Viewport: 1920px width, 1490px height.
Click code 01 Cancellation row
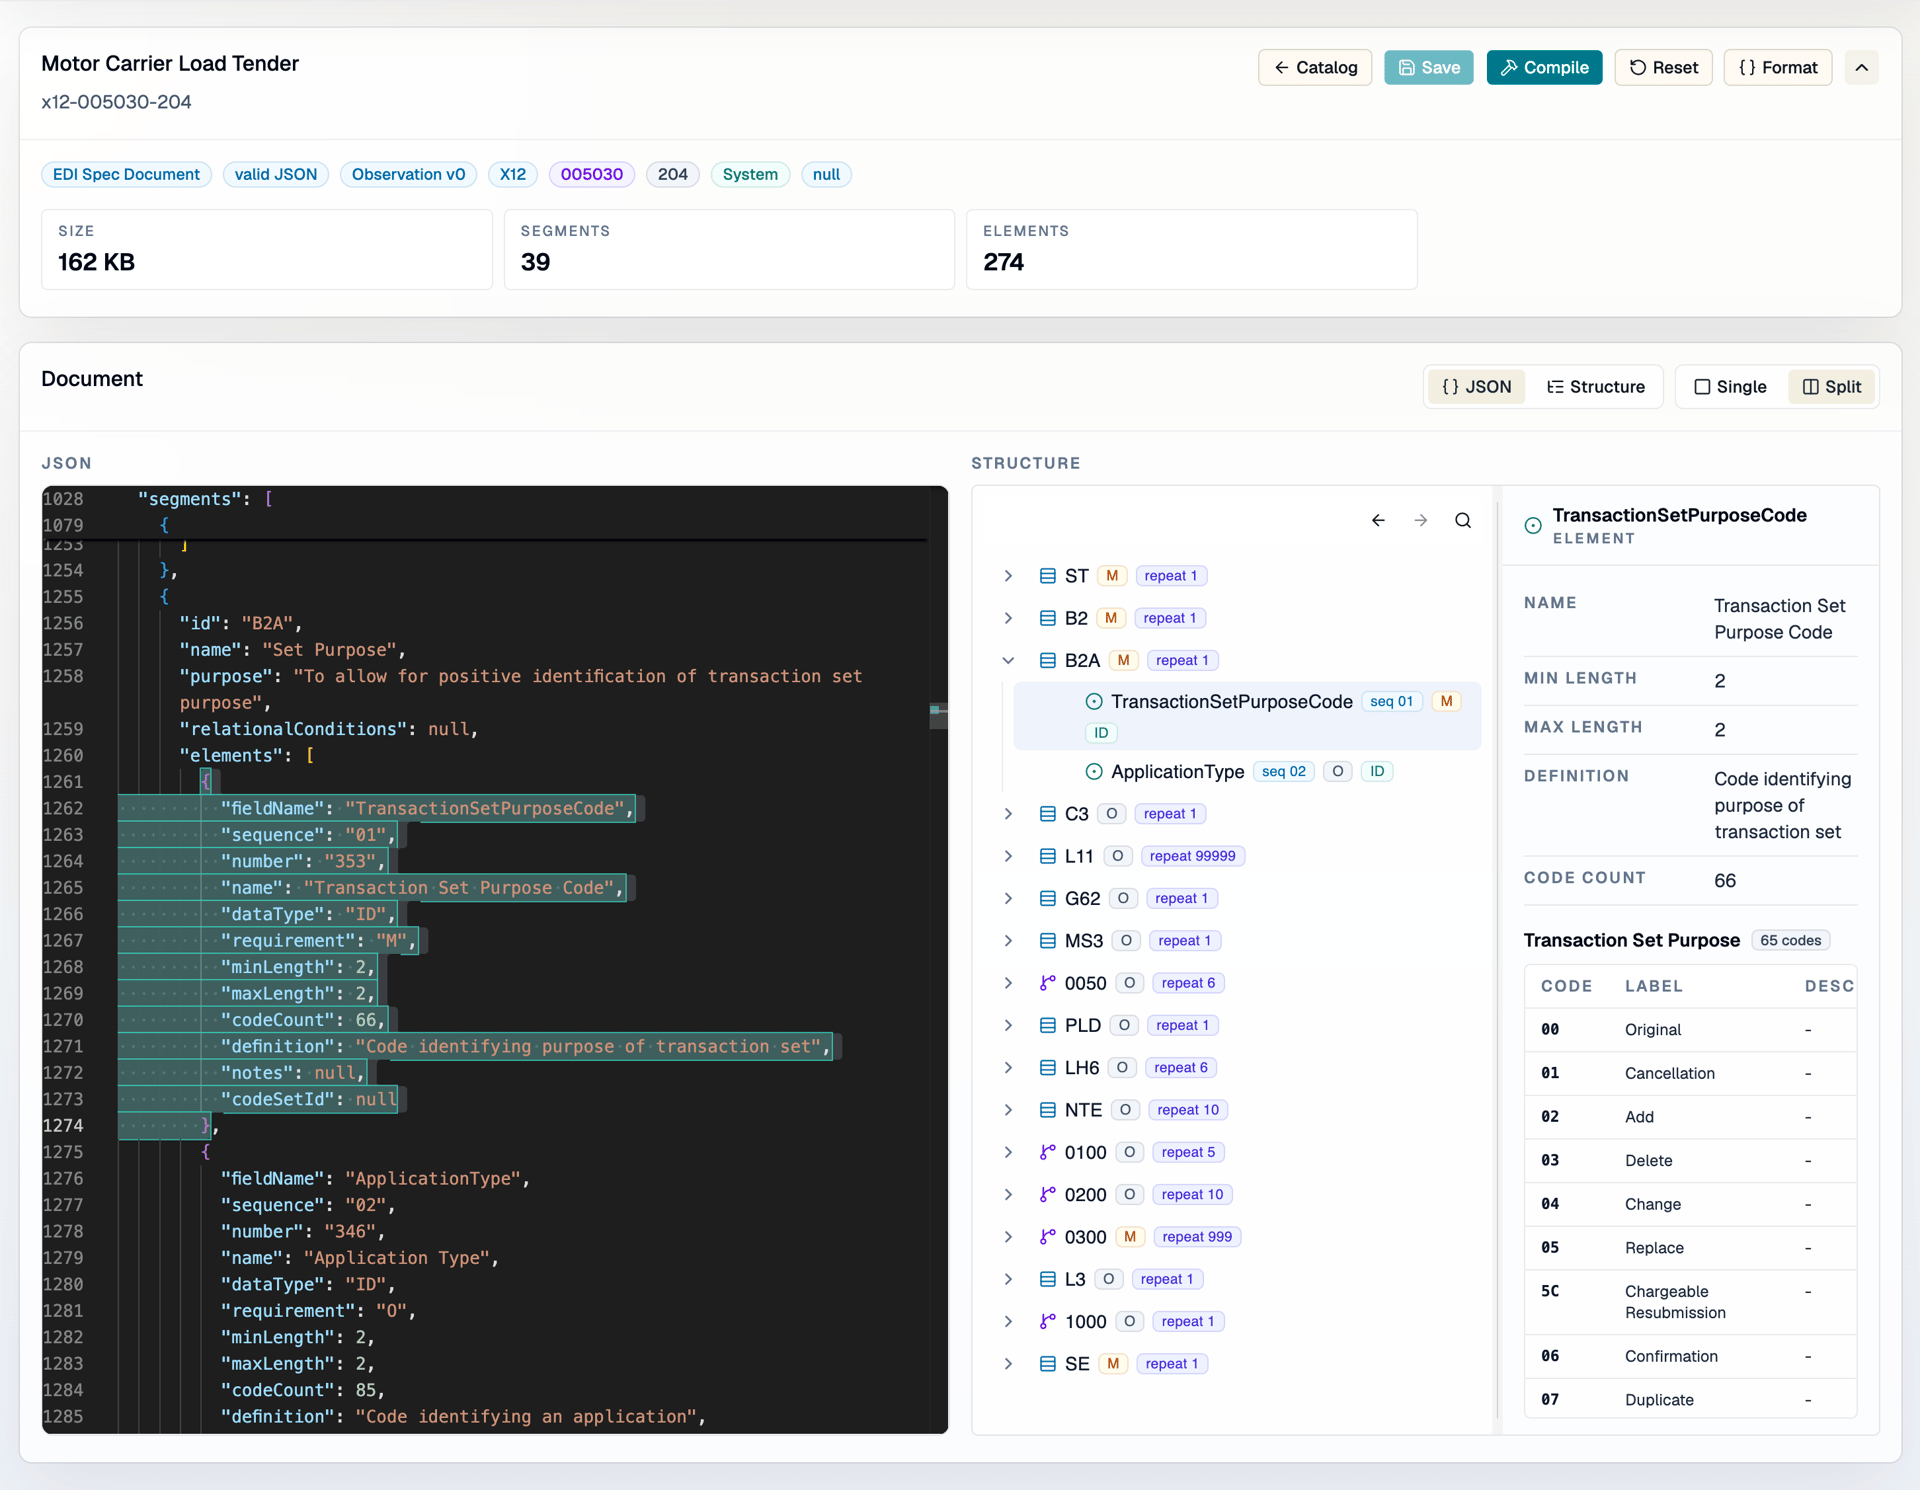[x=1690, y=1073]
